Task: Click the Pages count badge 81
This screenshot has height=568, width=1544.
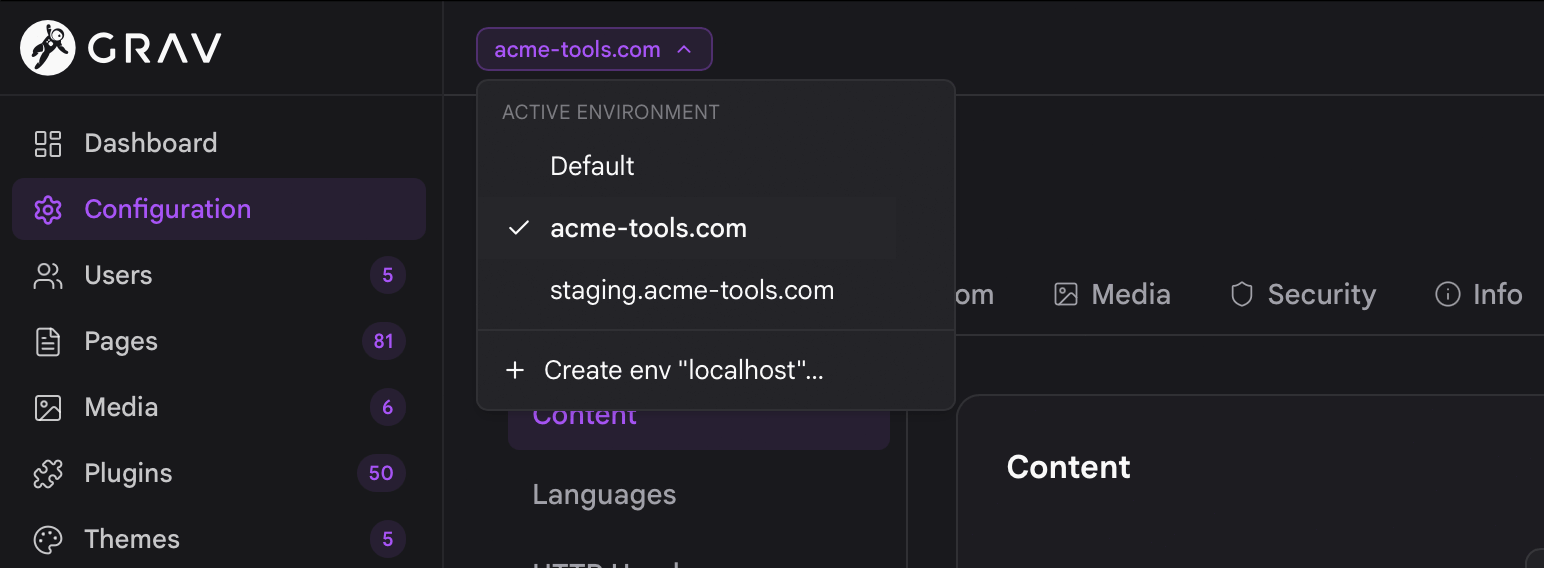Action: (383, 341)
